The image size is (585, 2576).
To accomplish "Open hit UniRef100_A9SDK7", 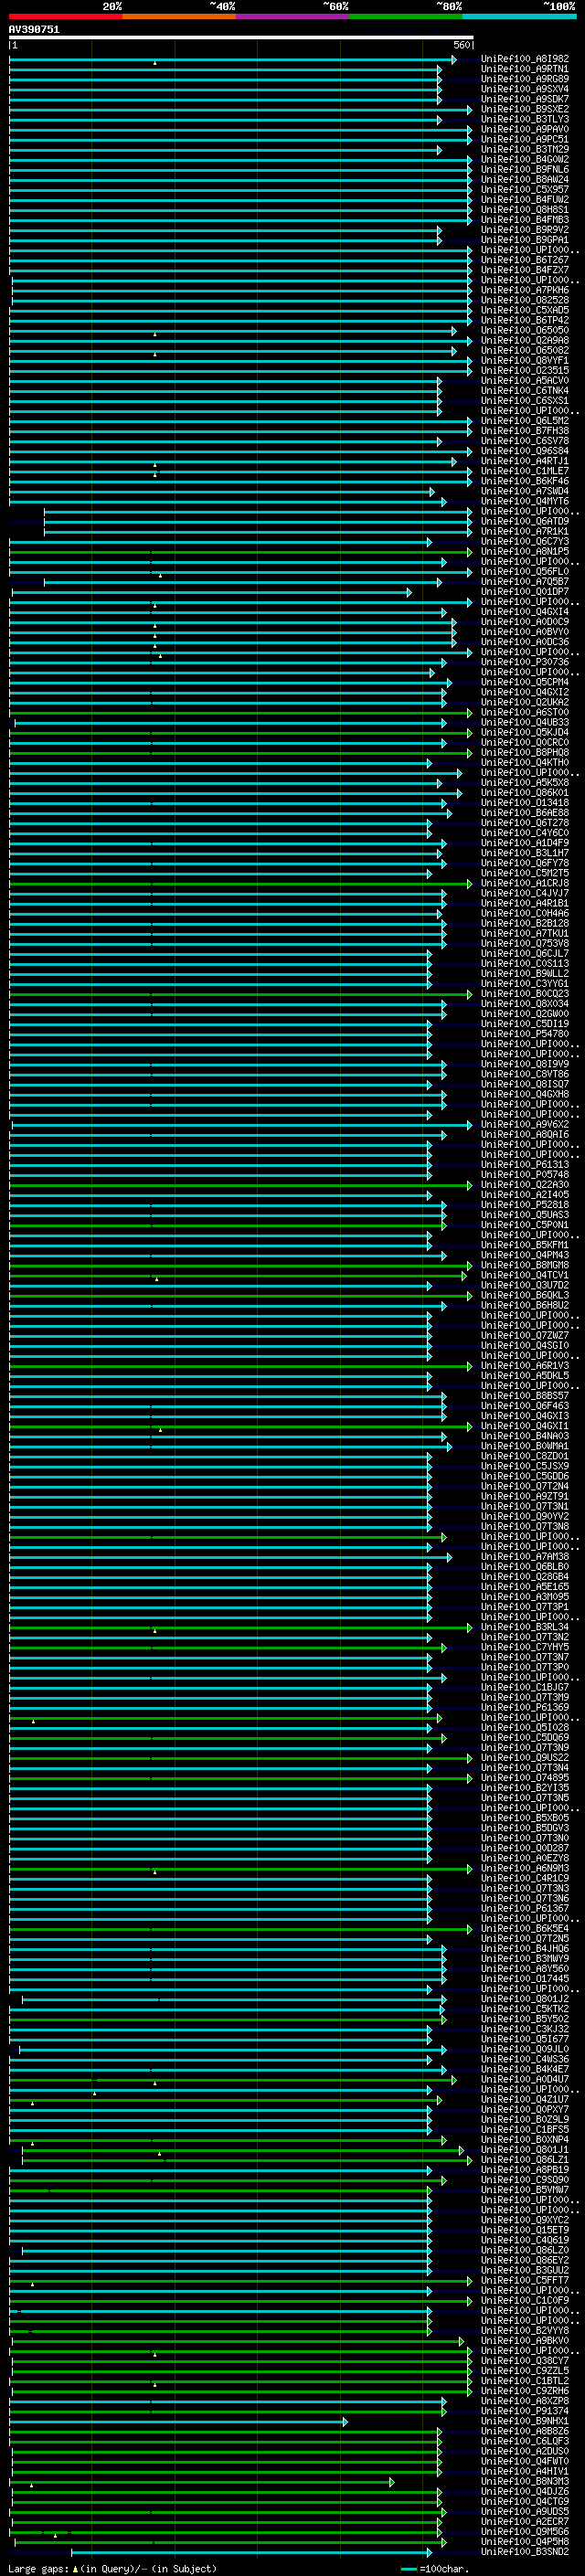I will click(x=525, y=99).
